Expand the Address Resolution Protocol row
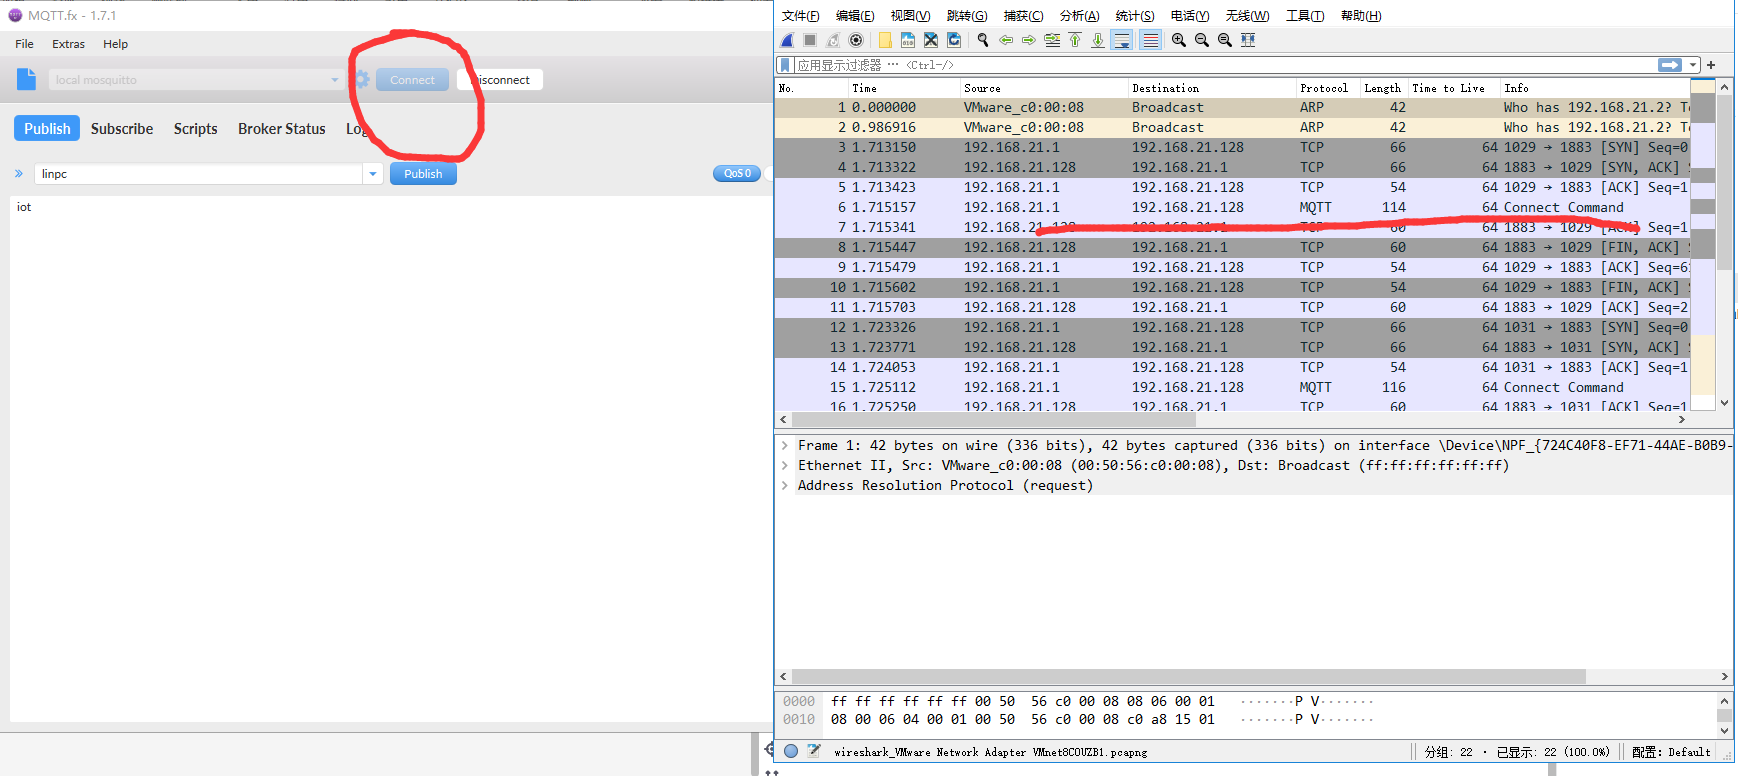Image resolution: width=1738 pixels, height=776 pixels. 785,486
